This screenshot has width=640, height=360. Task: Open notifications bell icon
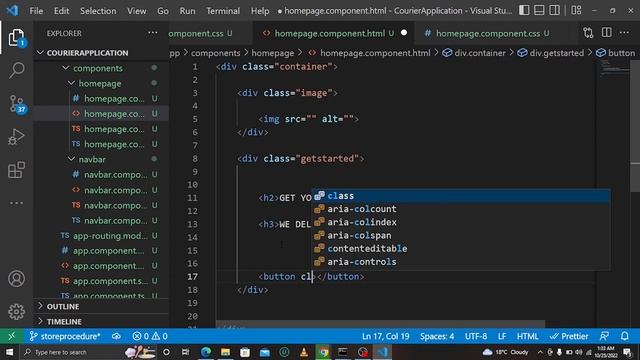pos(625,336)
